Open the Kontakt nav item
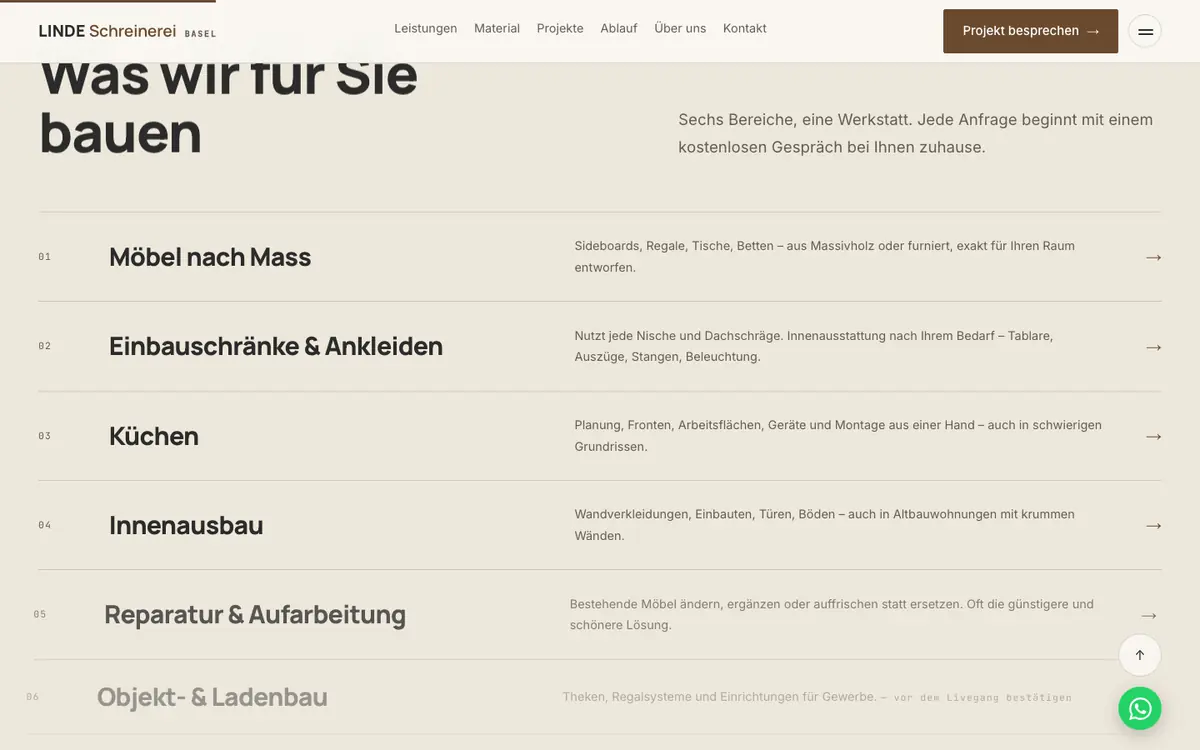The image size is (1200, 750). coord(745,29)
